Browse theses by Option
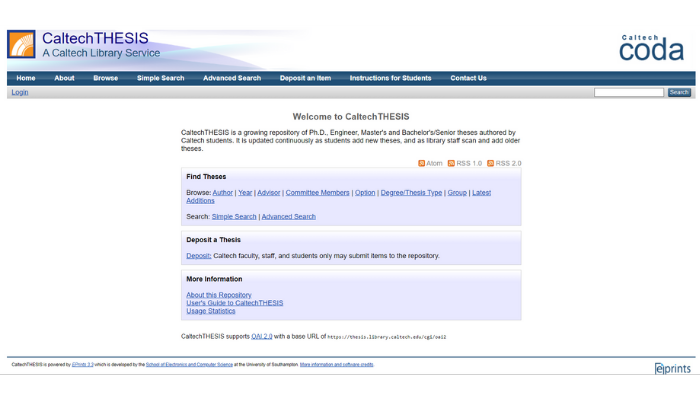This screenshot has width=700, height=400. tap(365, 193)
